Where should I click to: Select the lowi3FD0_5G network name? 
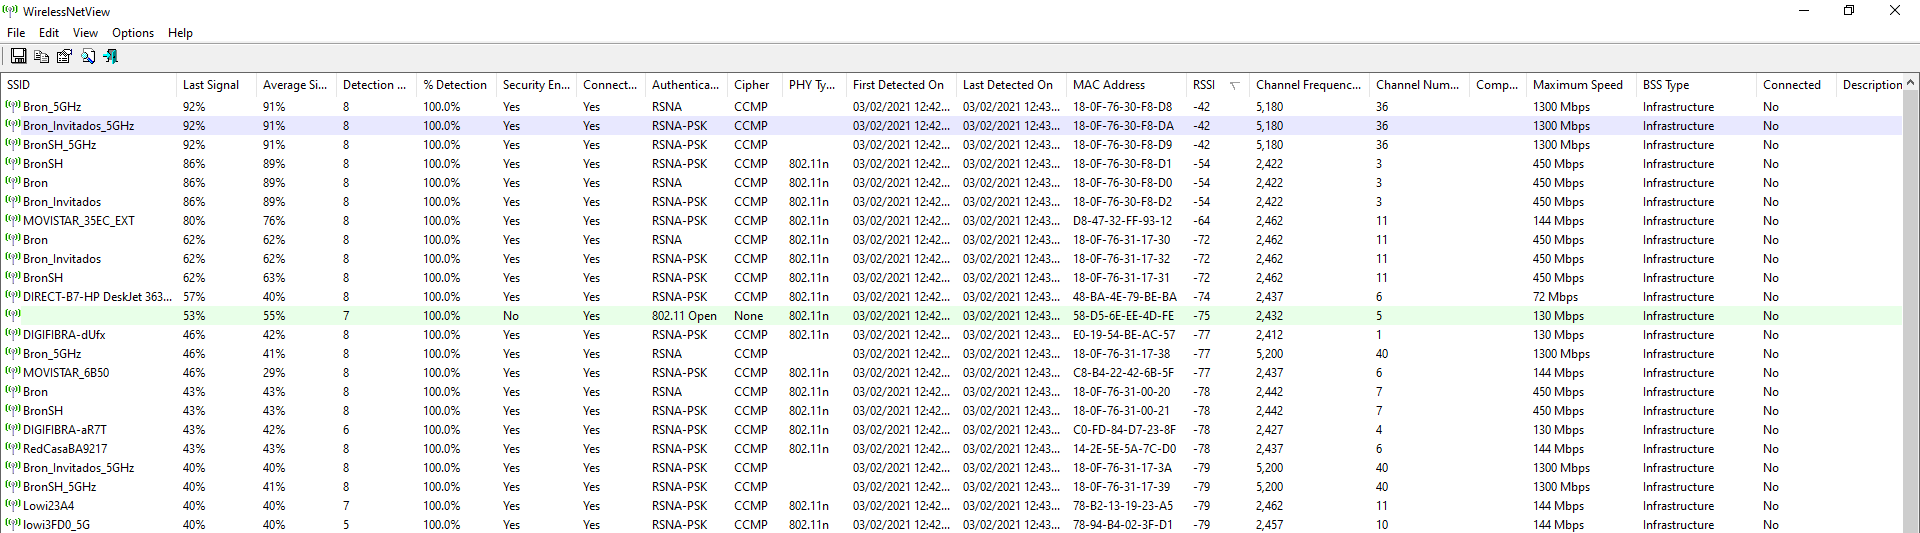(x=56, y=525)
